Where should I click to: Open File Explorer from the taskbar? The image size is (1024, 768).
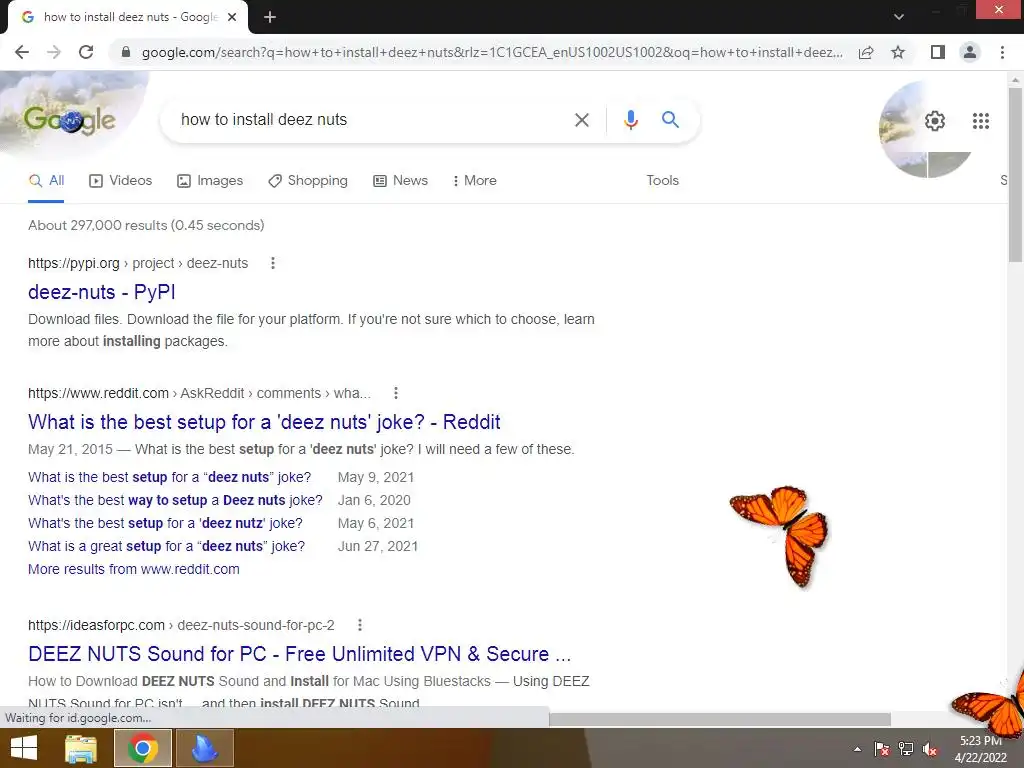81,748
